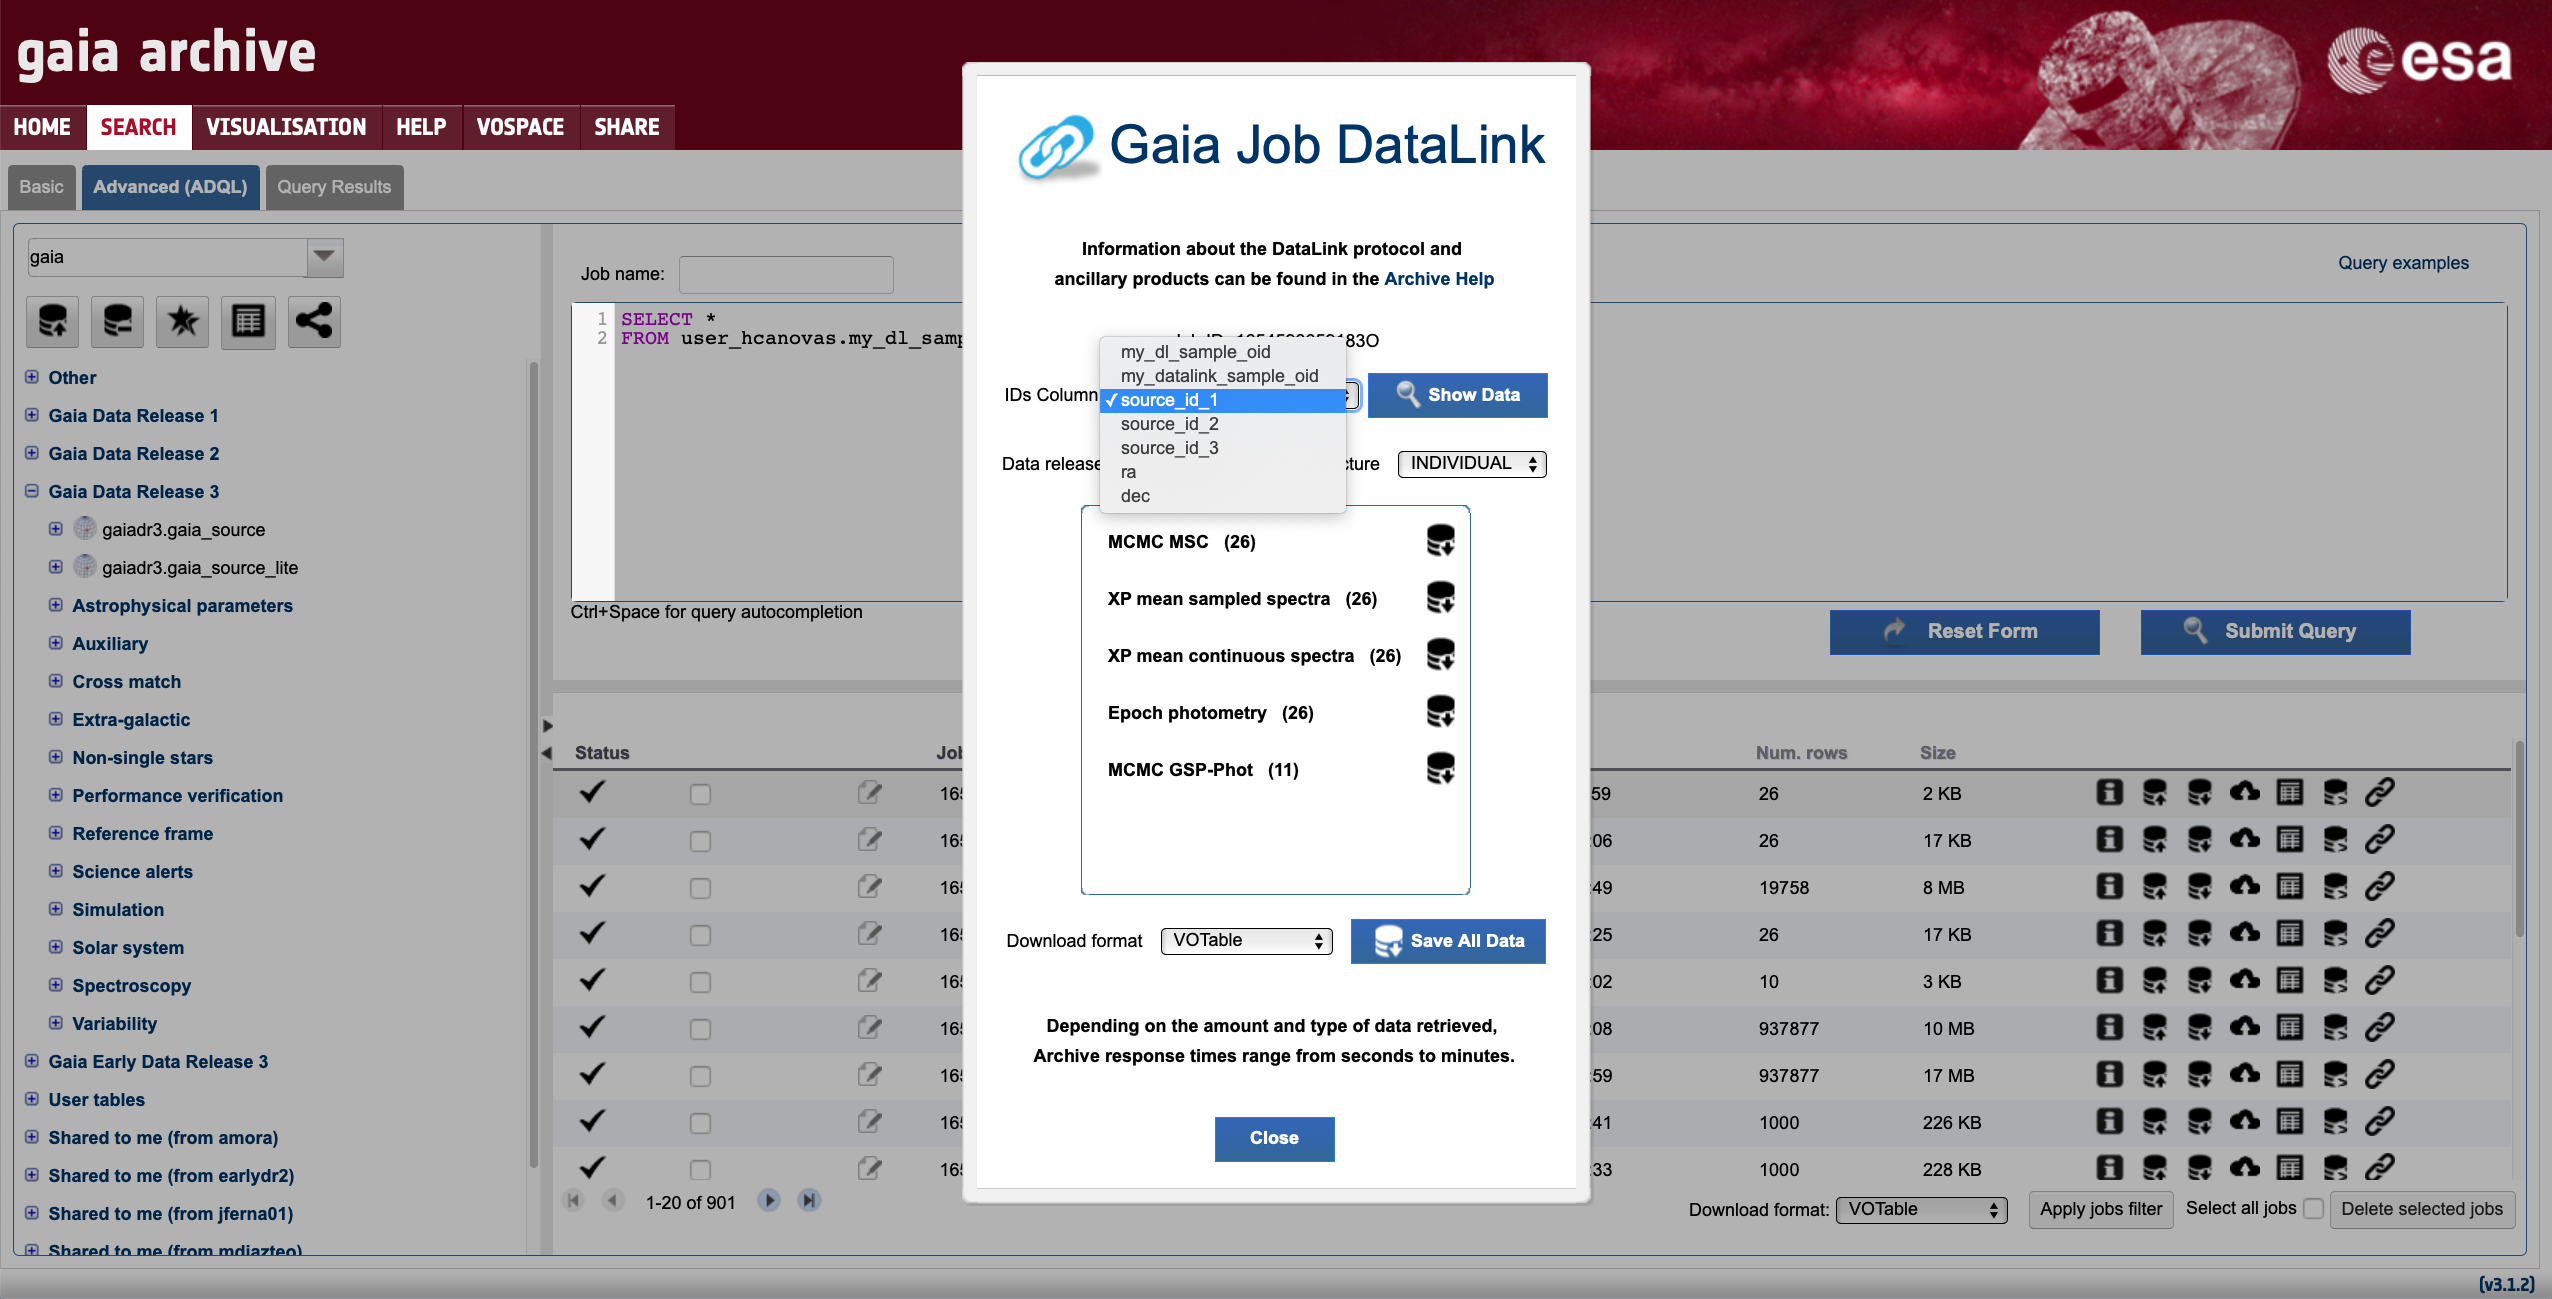Go to next page of jobs
This screenshot has width=2552, height=1299.
(x=769, y=1200)
